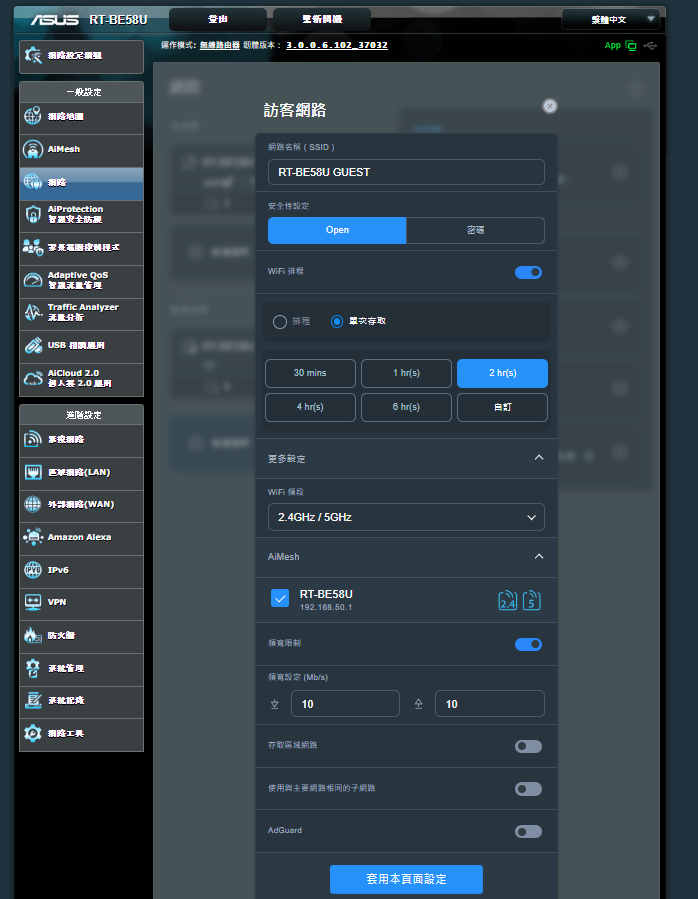This screenshot has height=899, width=698.
Task: Click the green App devices icon
Action: tap(631, 46)
